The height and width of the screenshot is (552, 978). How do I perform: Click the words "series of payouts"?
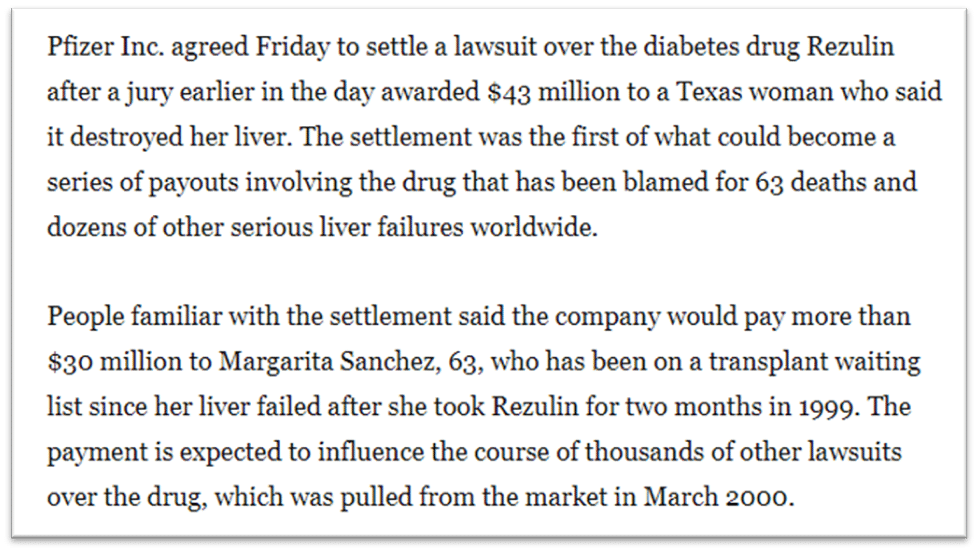coord(143,182)
